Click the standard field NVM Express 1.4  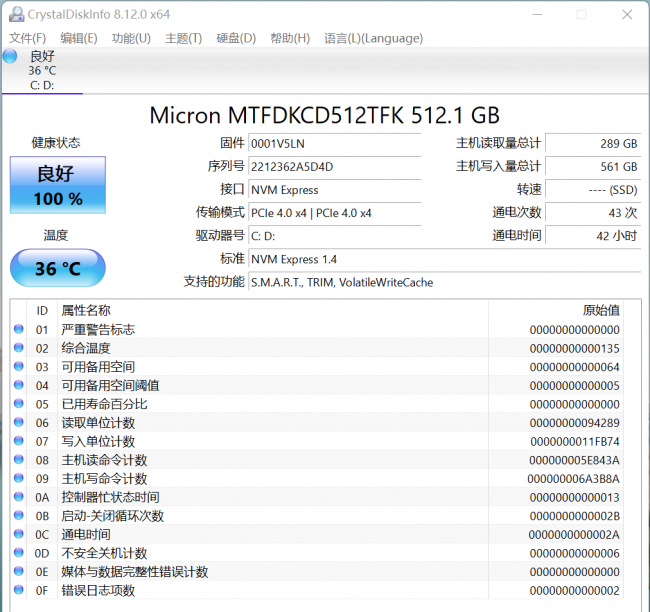click(444, 260)
